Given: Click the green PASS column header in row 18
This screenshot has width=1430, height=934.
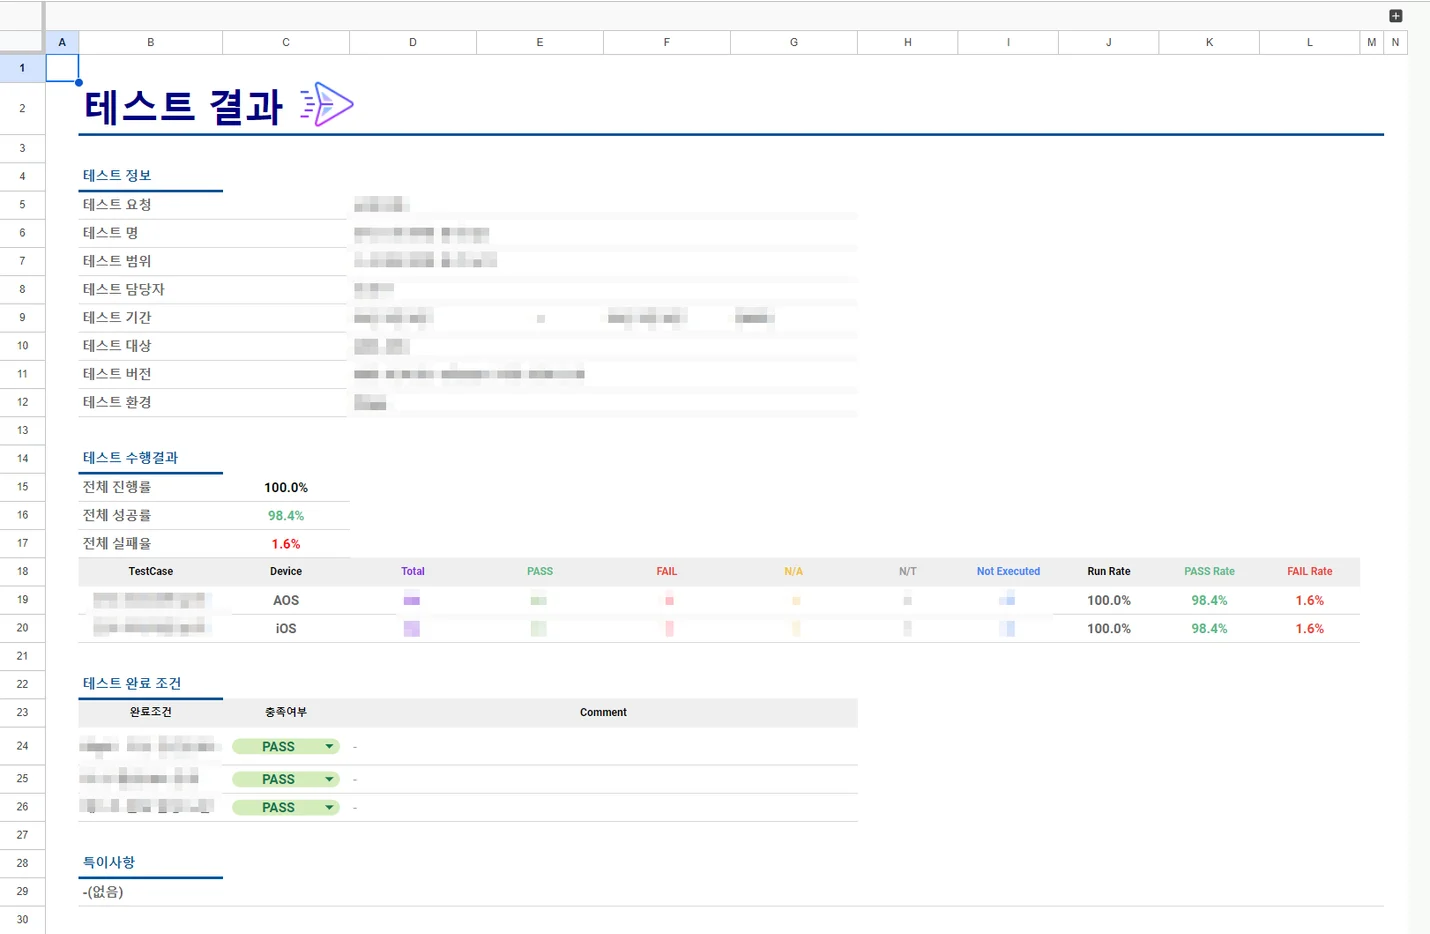Looking at the screenshot, I should click(540, 571).
